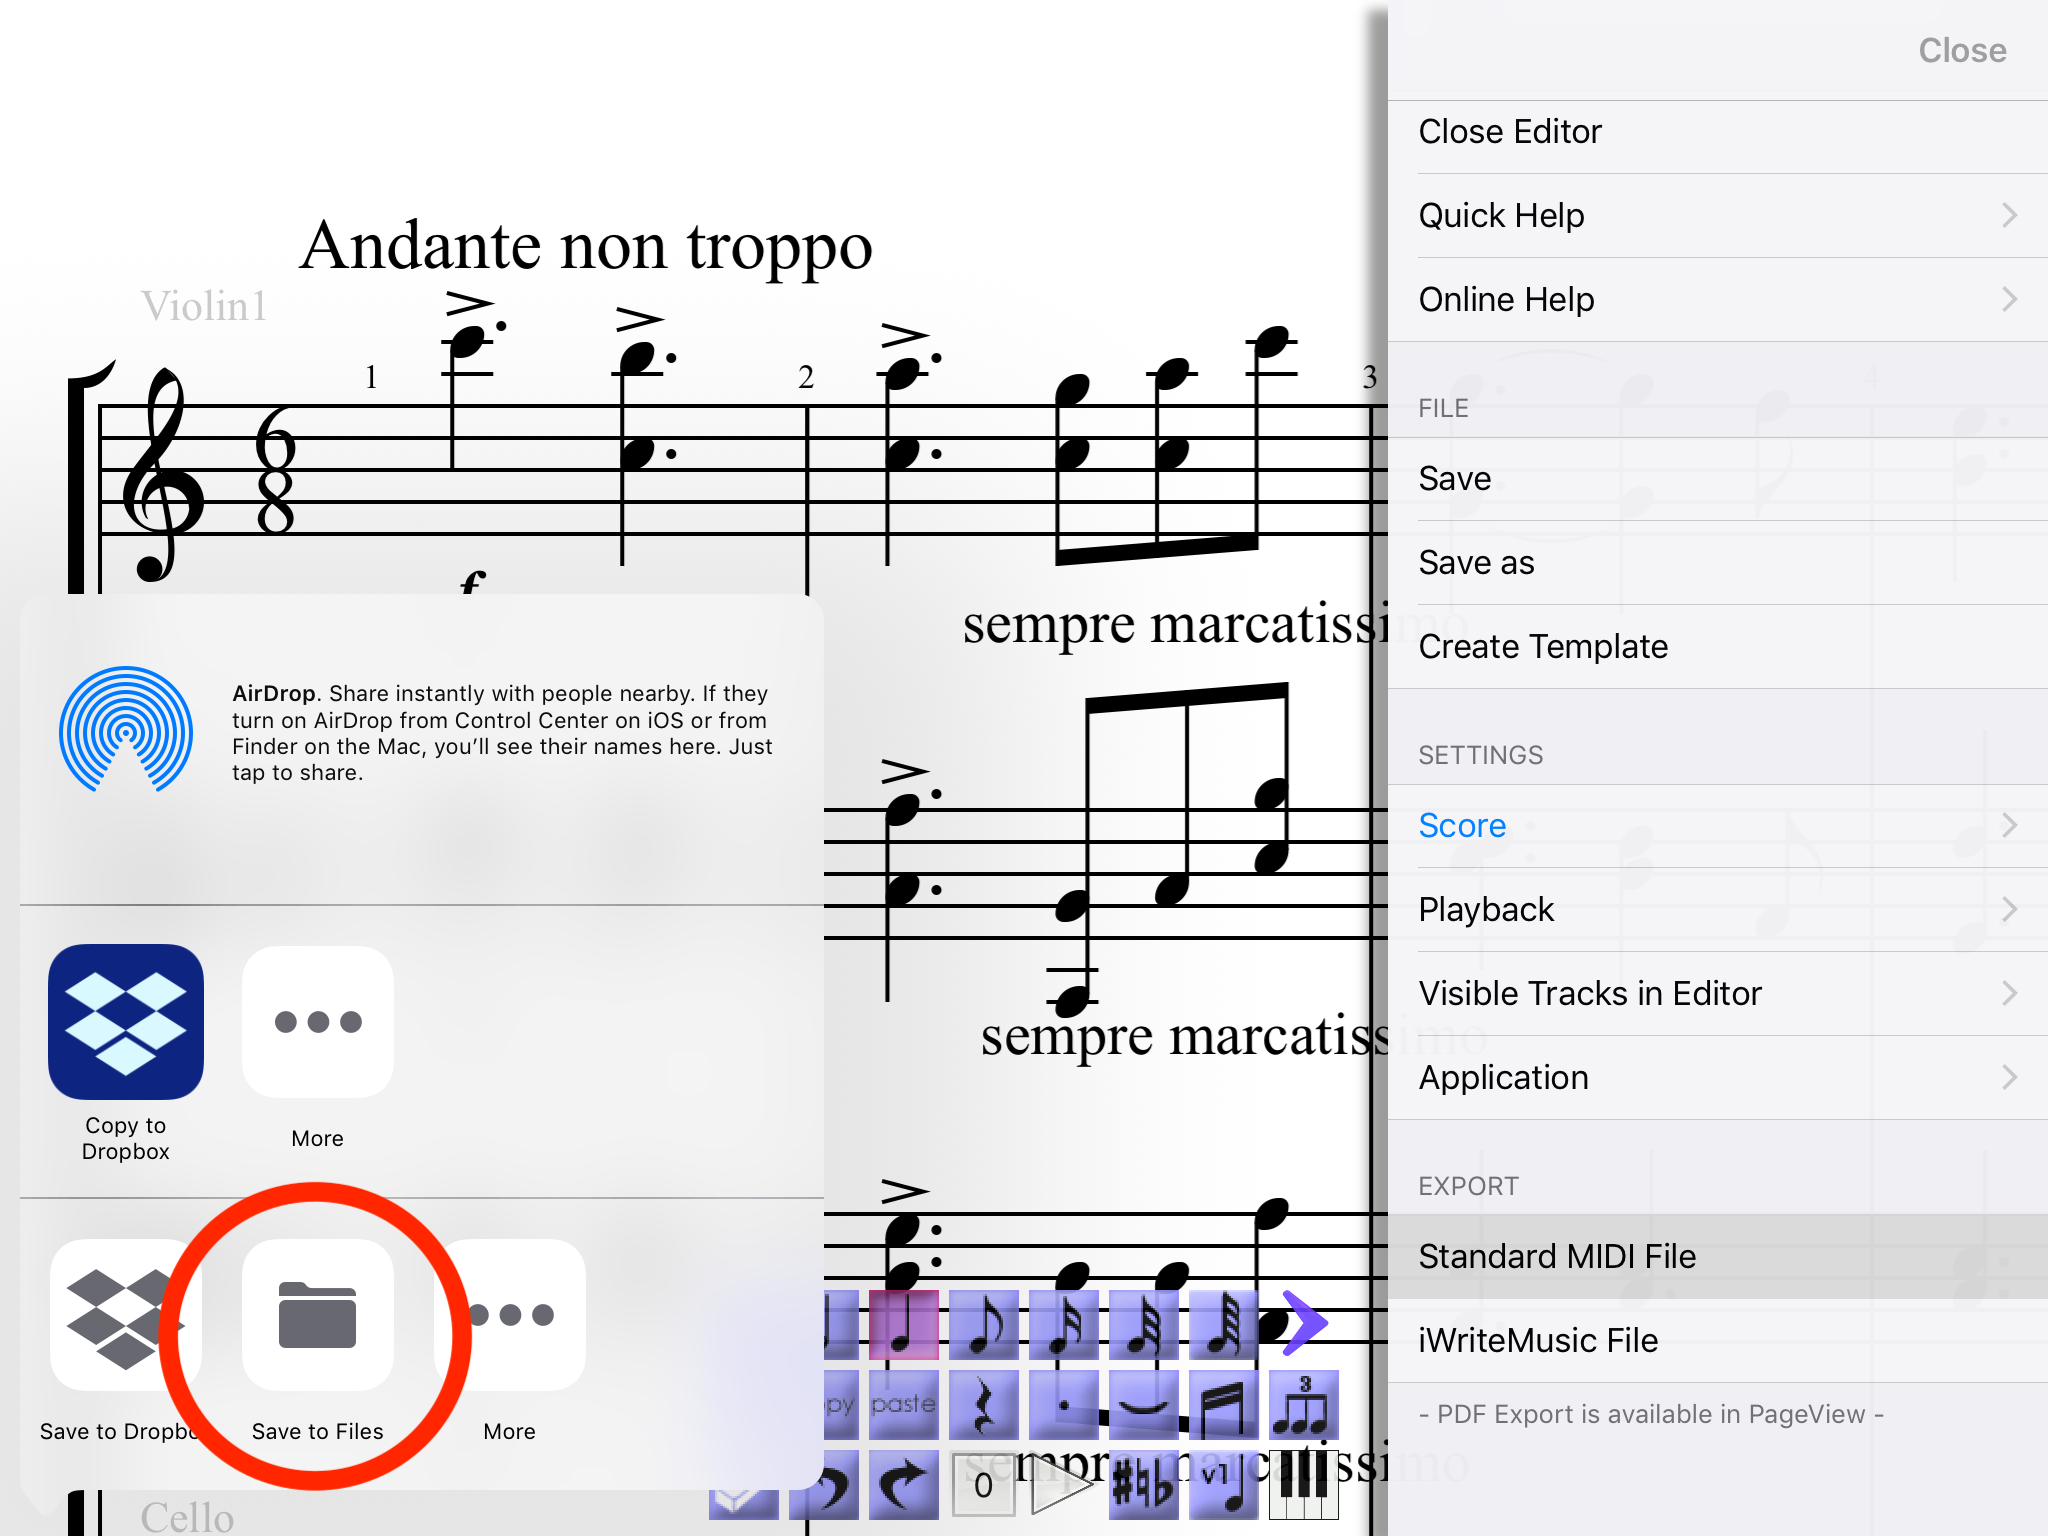
Task: Choose Standard MIDI File export
Action: click(1718, 1256)
